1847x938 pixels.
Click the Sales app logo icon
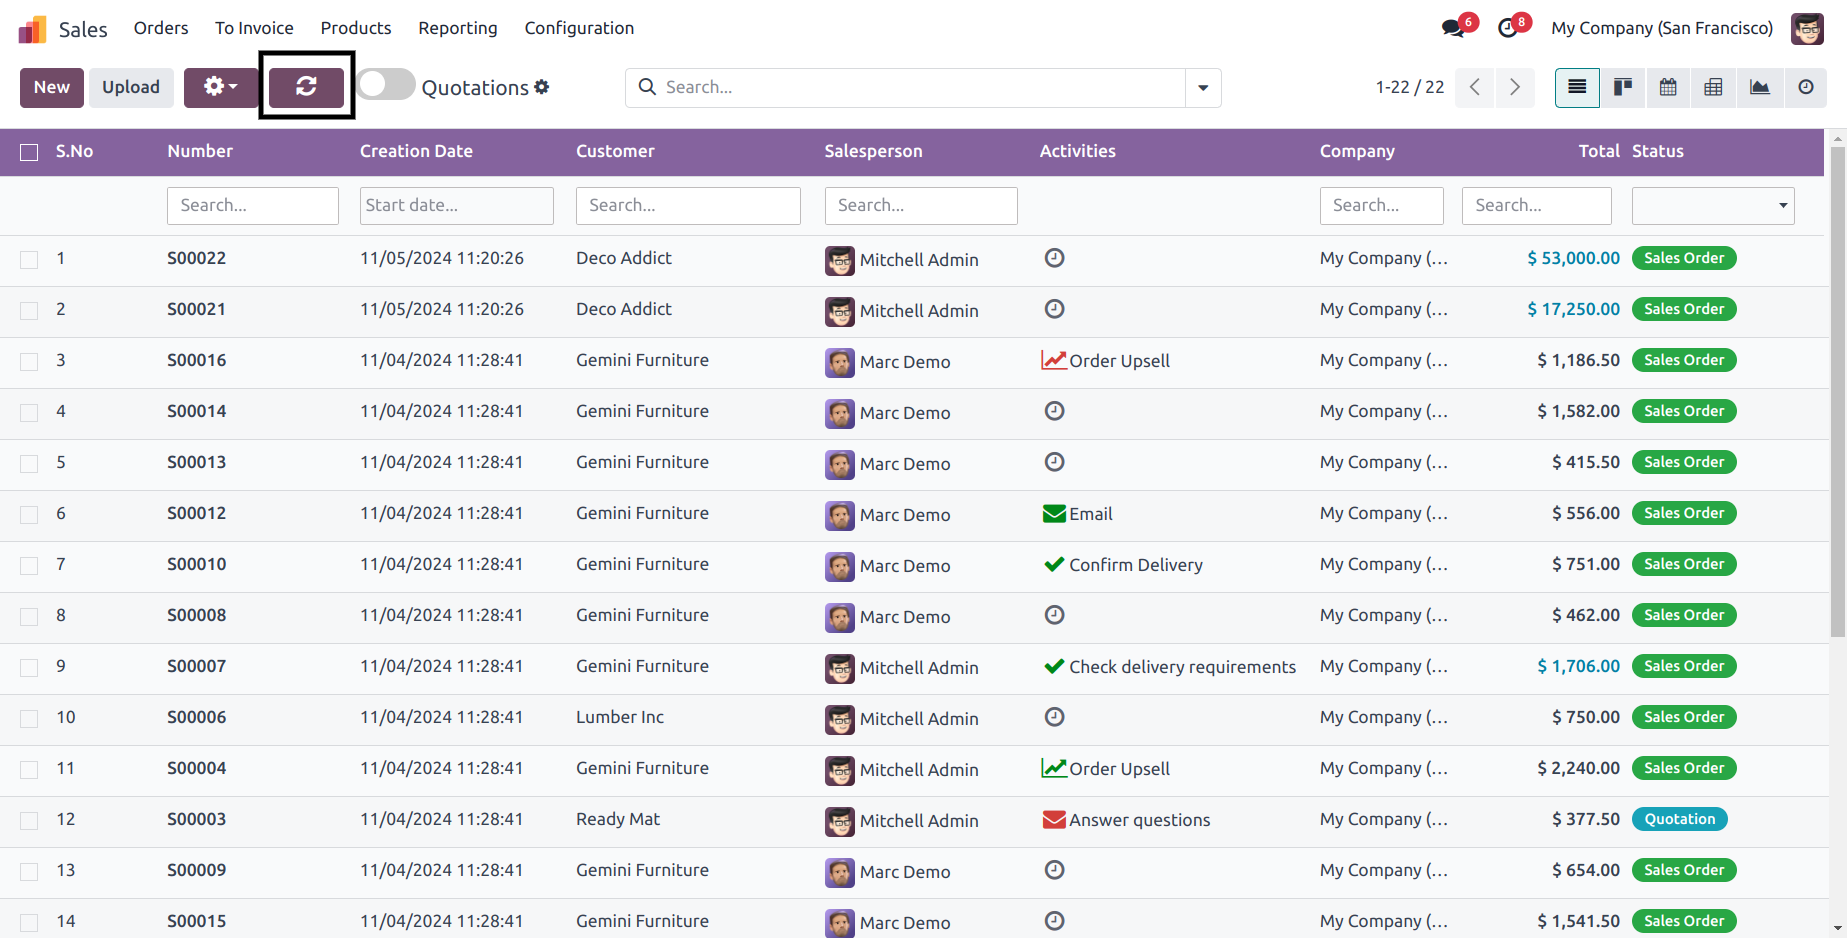point(32,29)
